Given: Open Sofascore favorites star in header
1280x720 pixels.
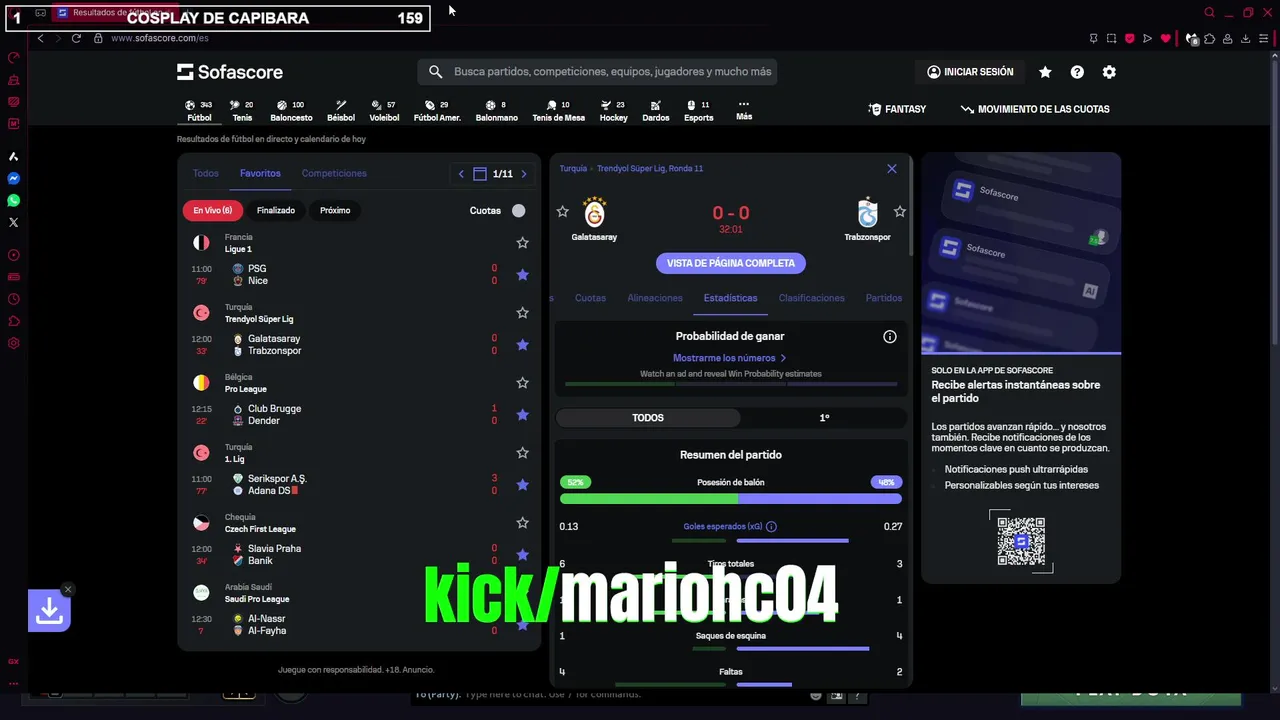Looking at the screenshot, I should [x=1045, y=72].
